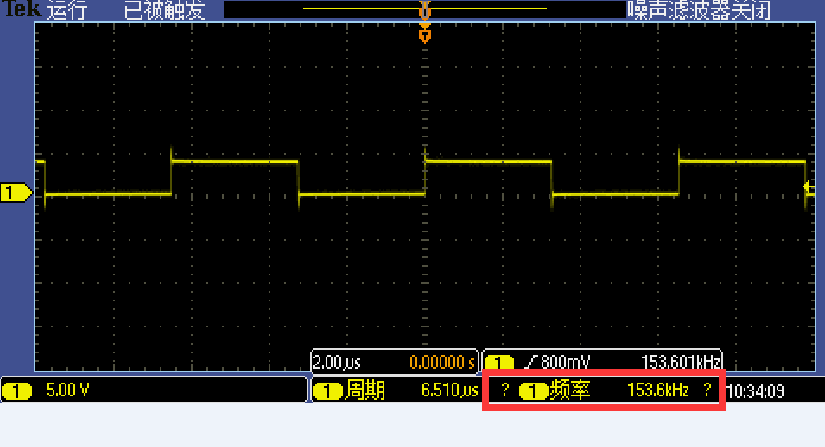Click the channel 1 badge next to 频率

click(x=534, y=390)
